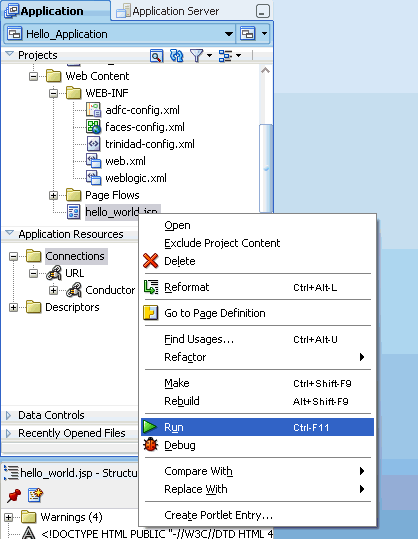Open the filter funnel icon dropdown

(201, 56)
